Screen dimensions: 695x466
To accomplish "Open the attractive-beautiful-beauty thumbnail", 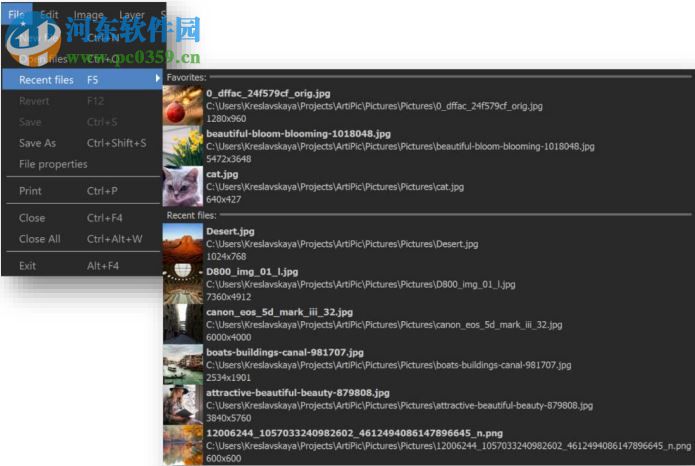I will click(x=183, y=405).
